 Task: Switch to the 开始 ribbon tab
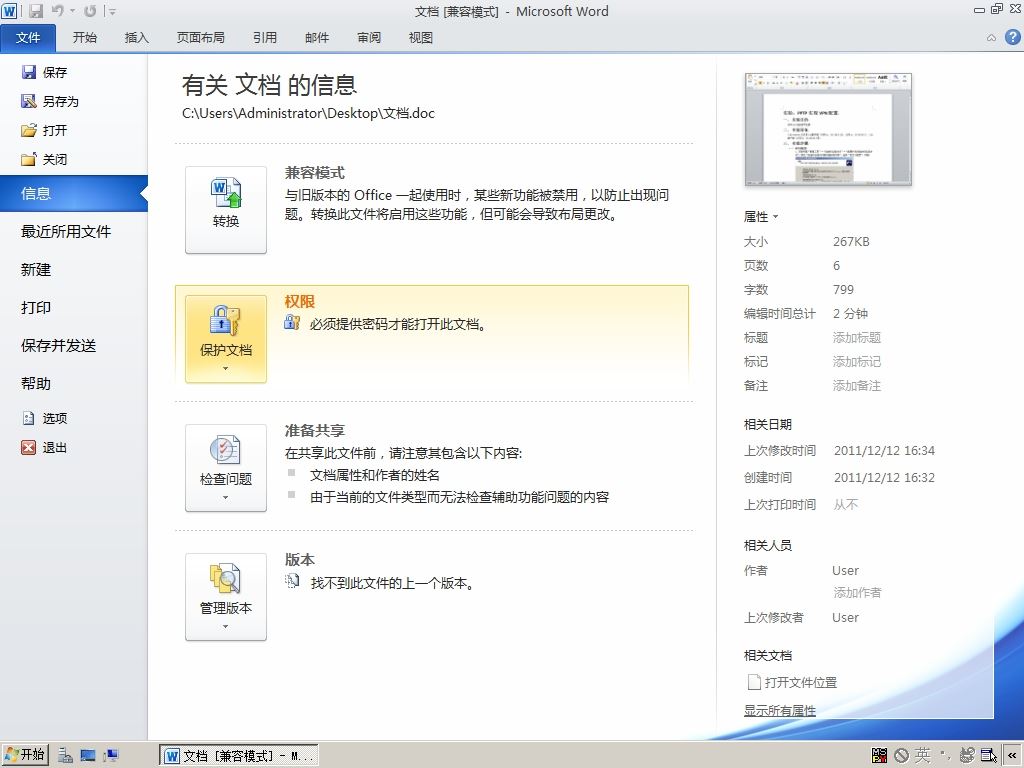point(84,37)
